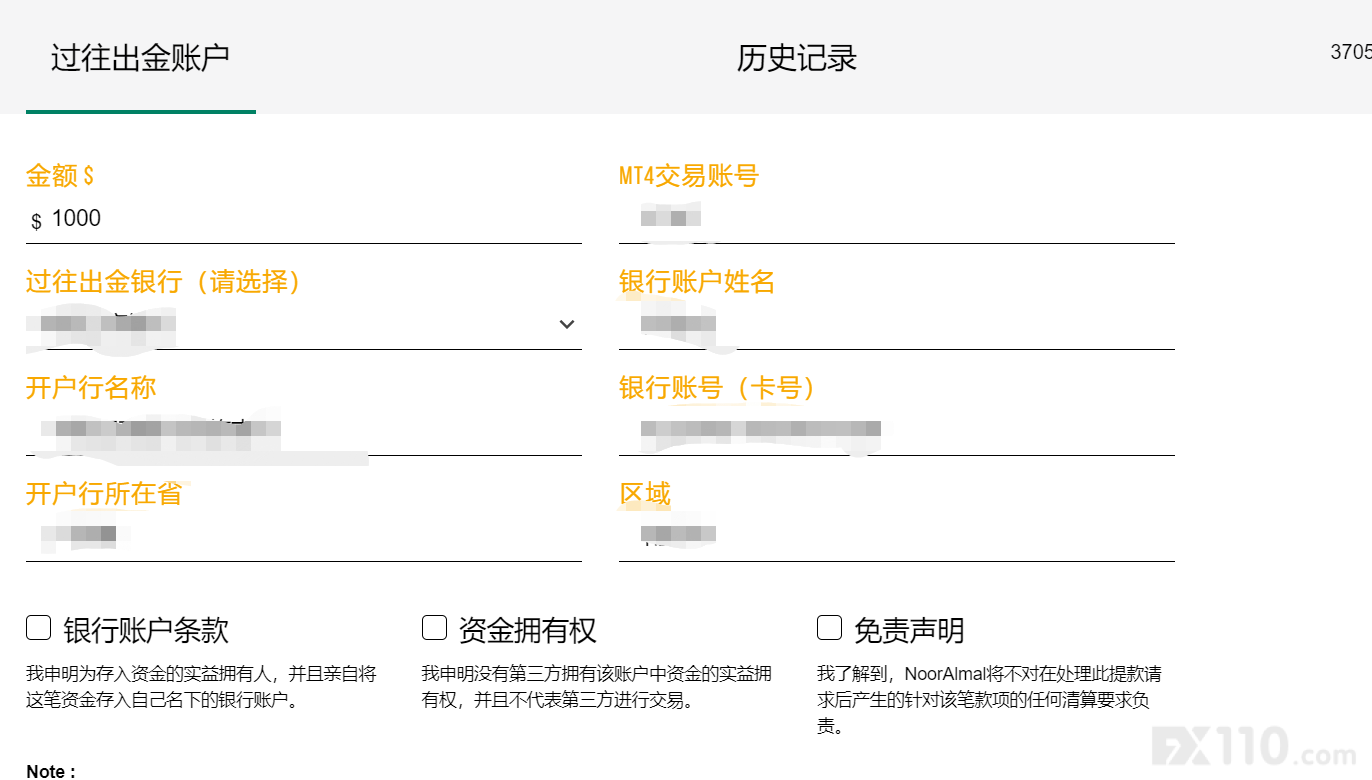This screenshot has width=1372, height=780.
Task: Click the MT4交易账号 input field
Action: point(897,219)
